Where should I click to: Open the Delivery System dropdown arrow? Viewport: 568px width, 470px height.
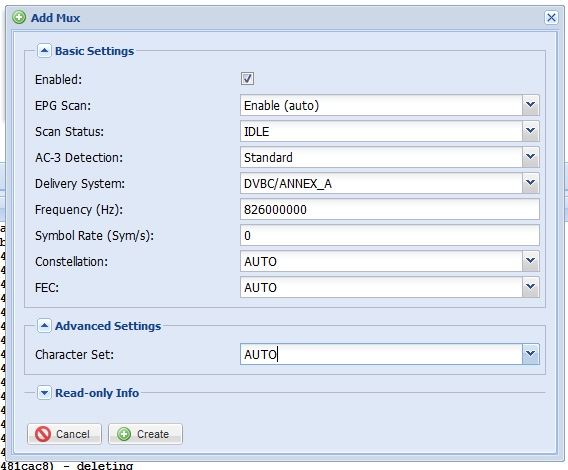531,183
